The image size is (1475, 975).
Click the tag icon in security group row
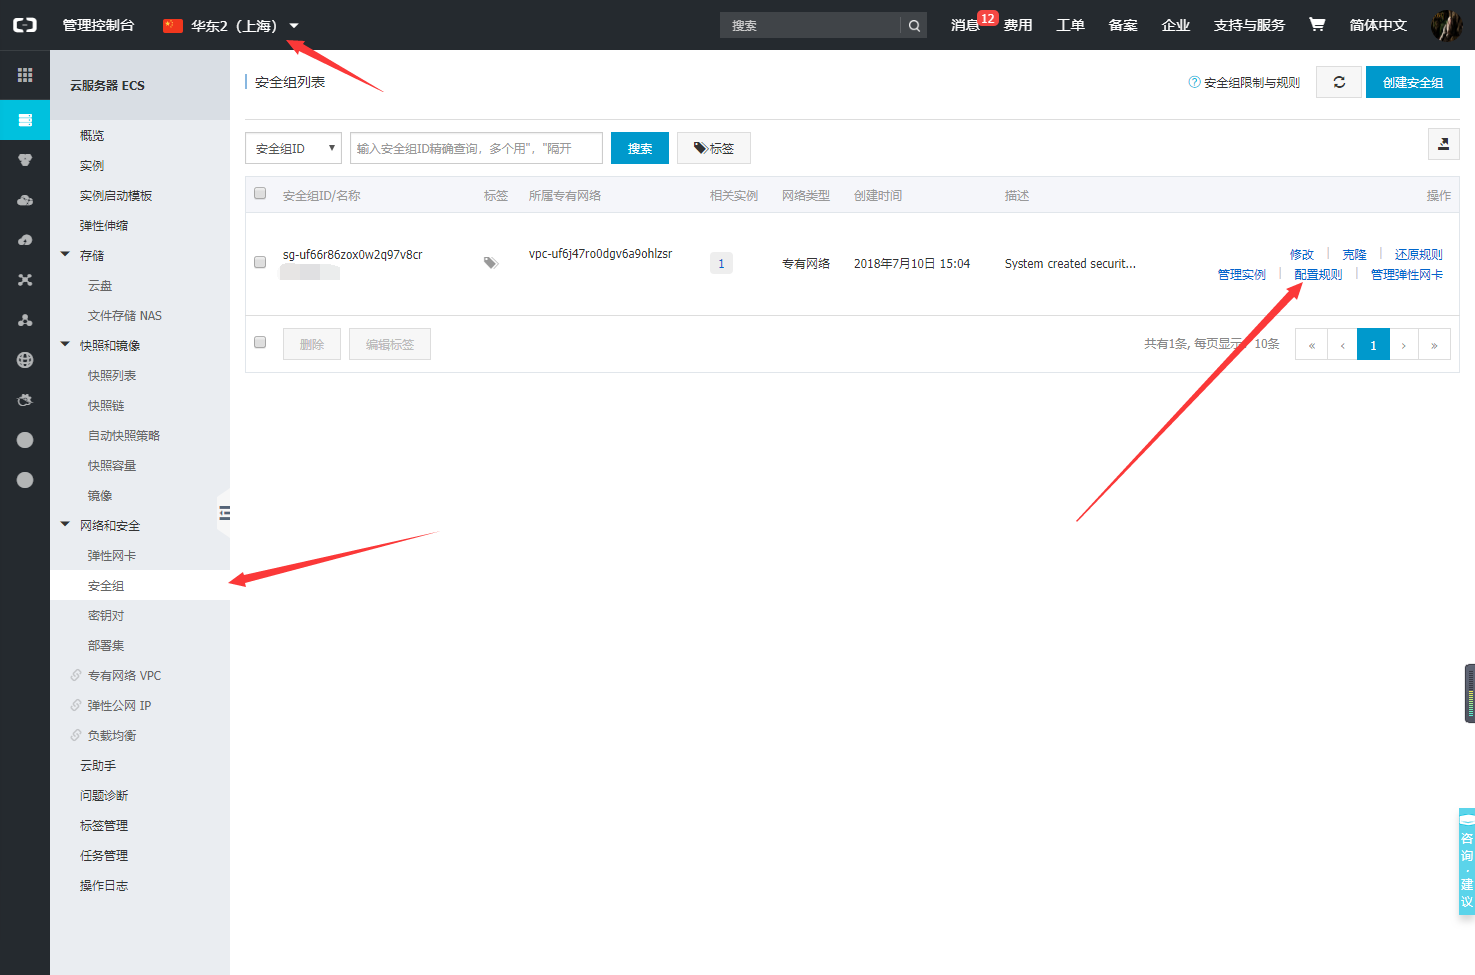pyautogui.click(x=491, y=263)
